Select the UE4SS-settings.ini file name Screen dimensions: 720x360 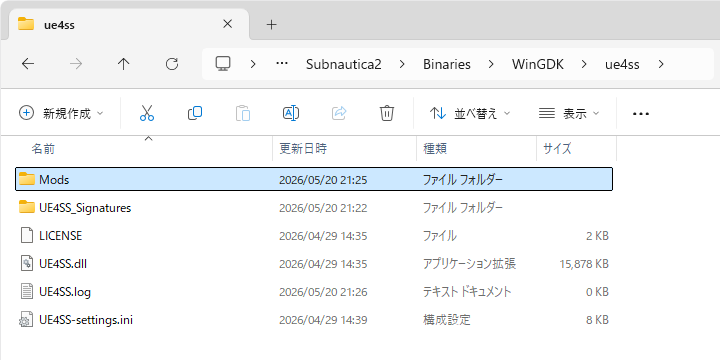tap(86, 320)
